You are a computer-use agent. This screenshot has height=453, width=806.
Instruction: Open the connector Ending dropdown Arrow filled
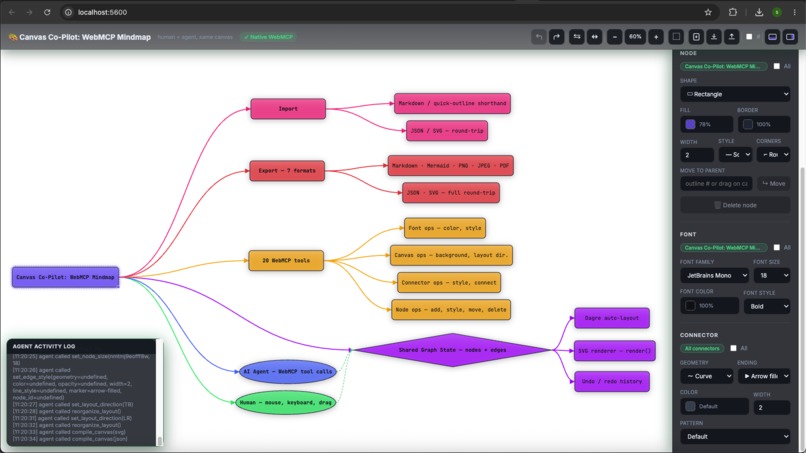[764, 376]
